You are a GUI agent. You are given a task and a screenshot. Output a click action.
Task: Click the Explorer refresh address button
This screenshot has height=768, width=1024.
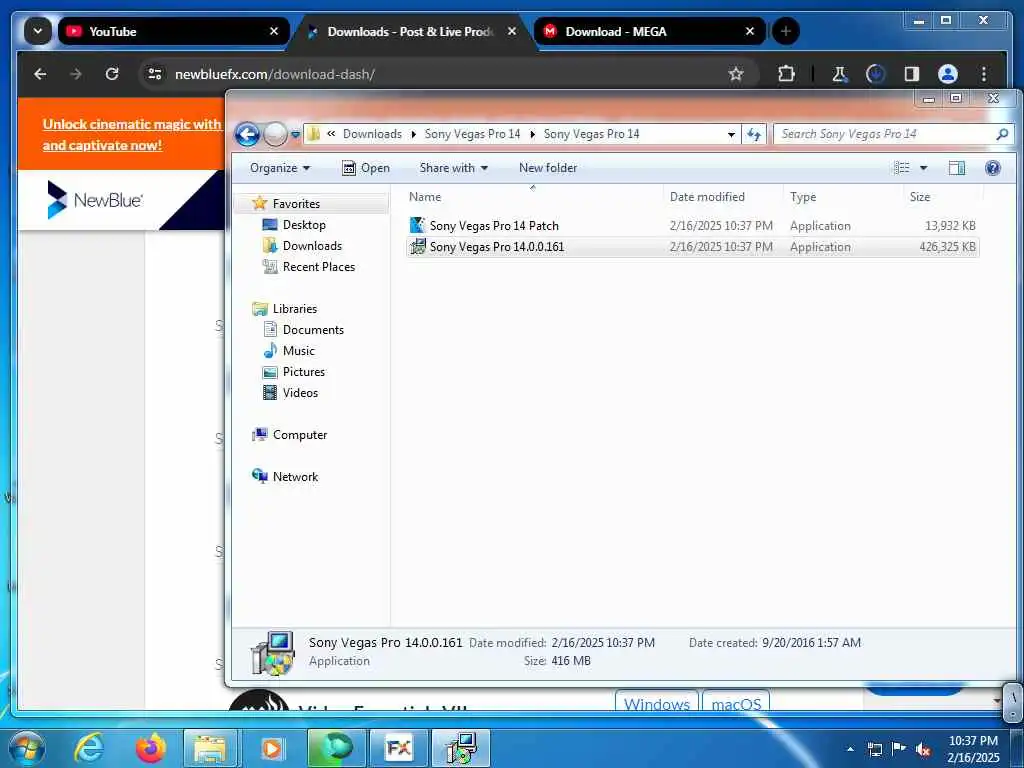pos(754,135)
